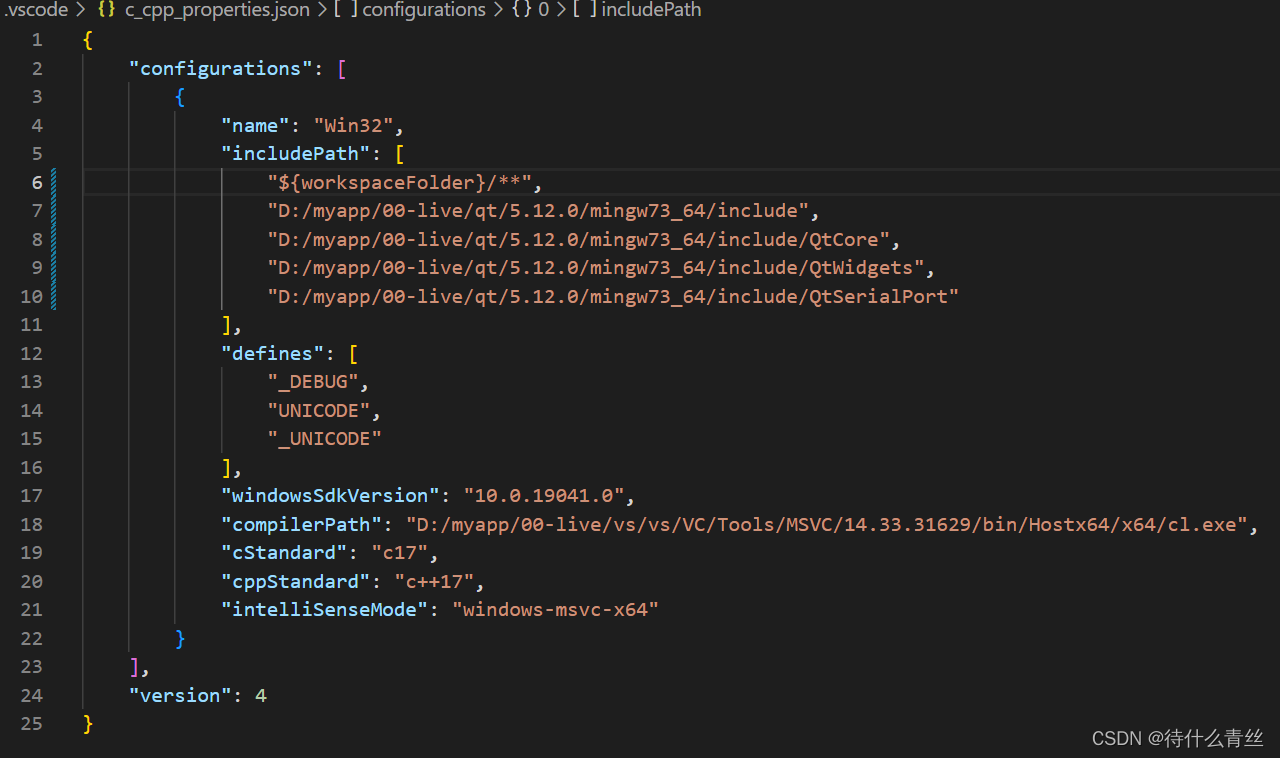Click the opening brace on line 1
The height and width of the screenshot is (758, 1280).
tap(89, 41)
